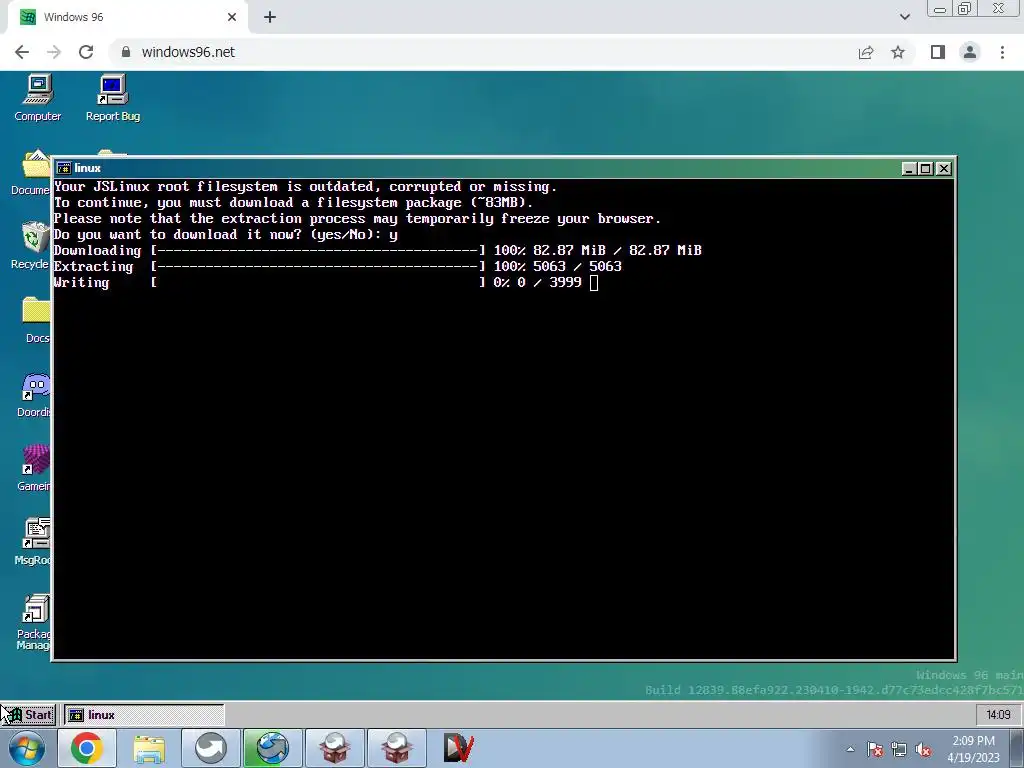The width and height of the screenshot is (1024, 768).
Task: Click the line "Please note that the extraction process"
Action: point(357,219)
